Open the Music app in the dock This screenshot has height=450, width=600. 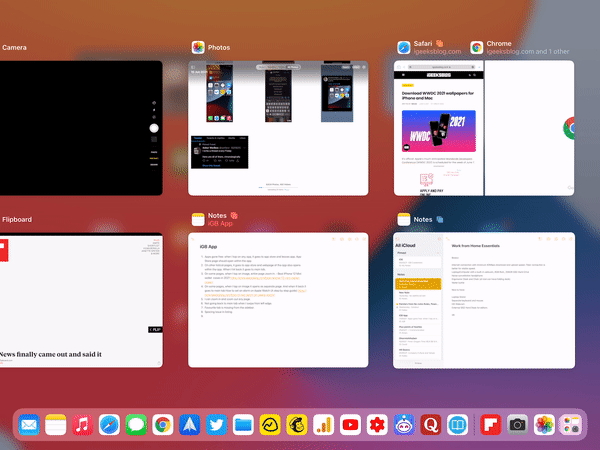82,425
